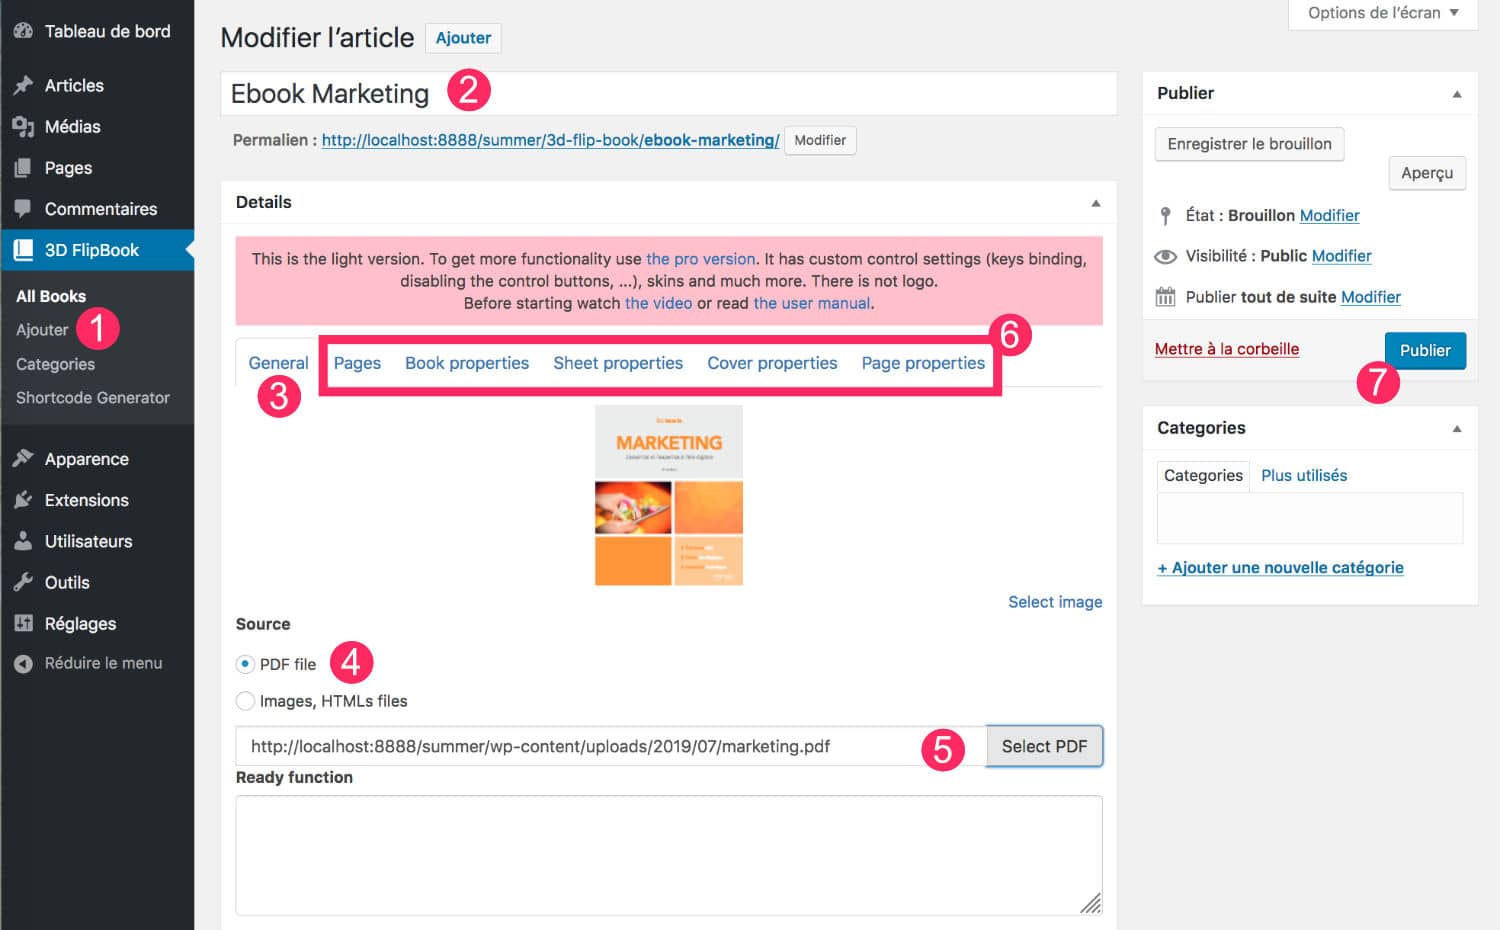The image size is (1500, 930).
Task: Click the Apparence paintbrush icon
Action: 23,459
